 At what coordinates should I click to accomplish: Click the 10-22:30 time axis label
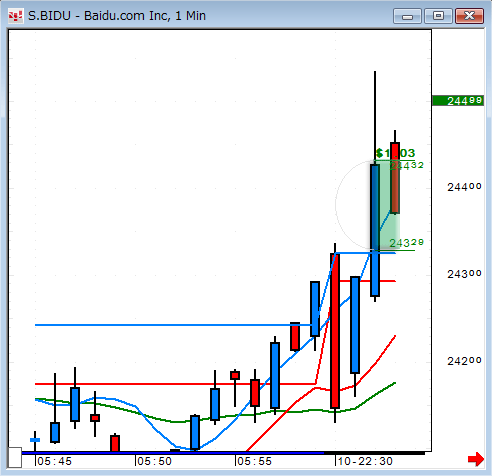pos(365,461)
